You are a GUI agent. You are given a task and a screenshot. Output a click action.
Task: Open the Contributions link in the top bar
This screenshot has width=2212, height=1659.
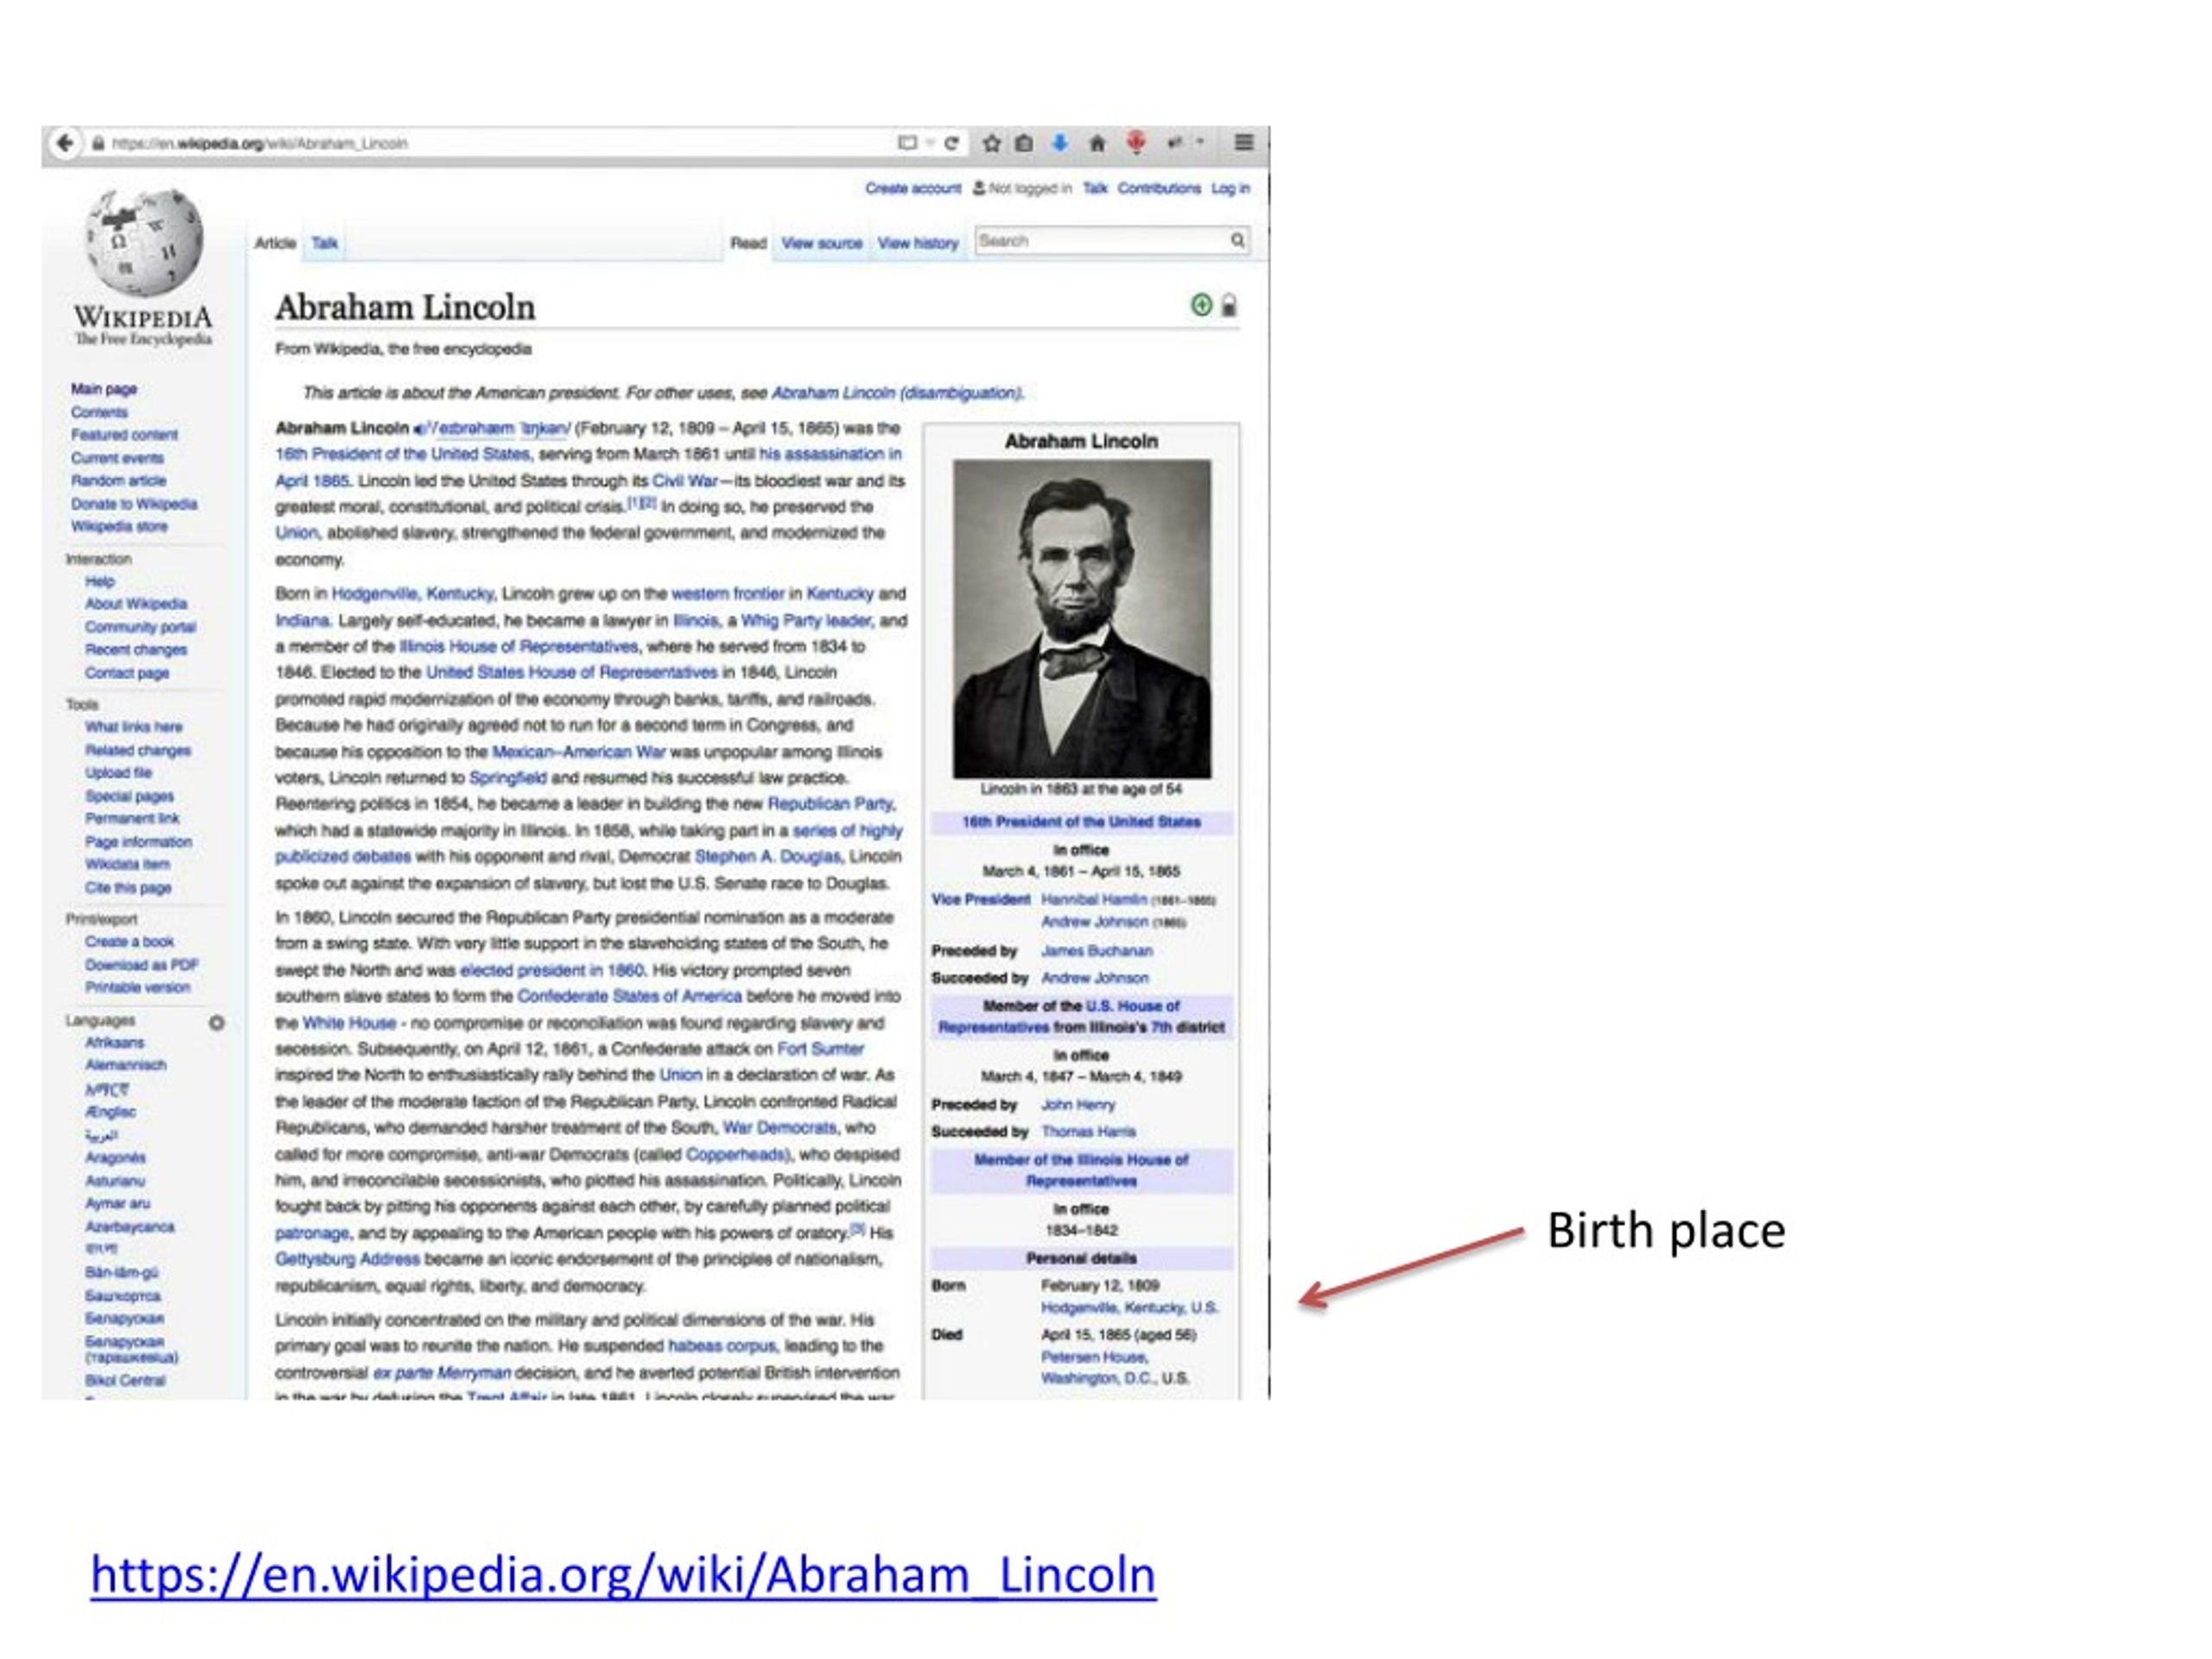1159,188
